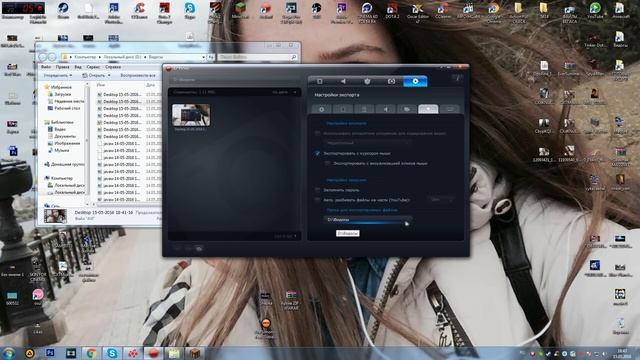Open Skype from the taskbar

[112, 353]
